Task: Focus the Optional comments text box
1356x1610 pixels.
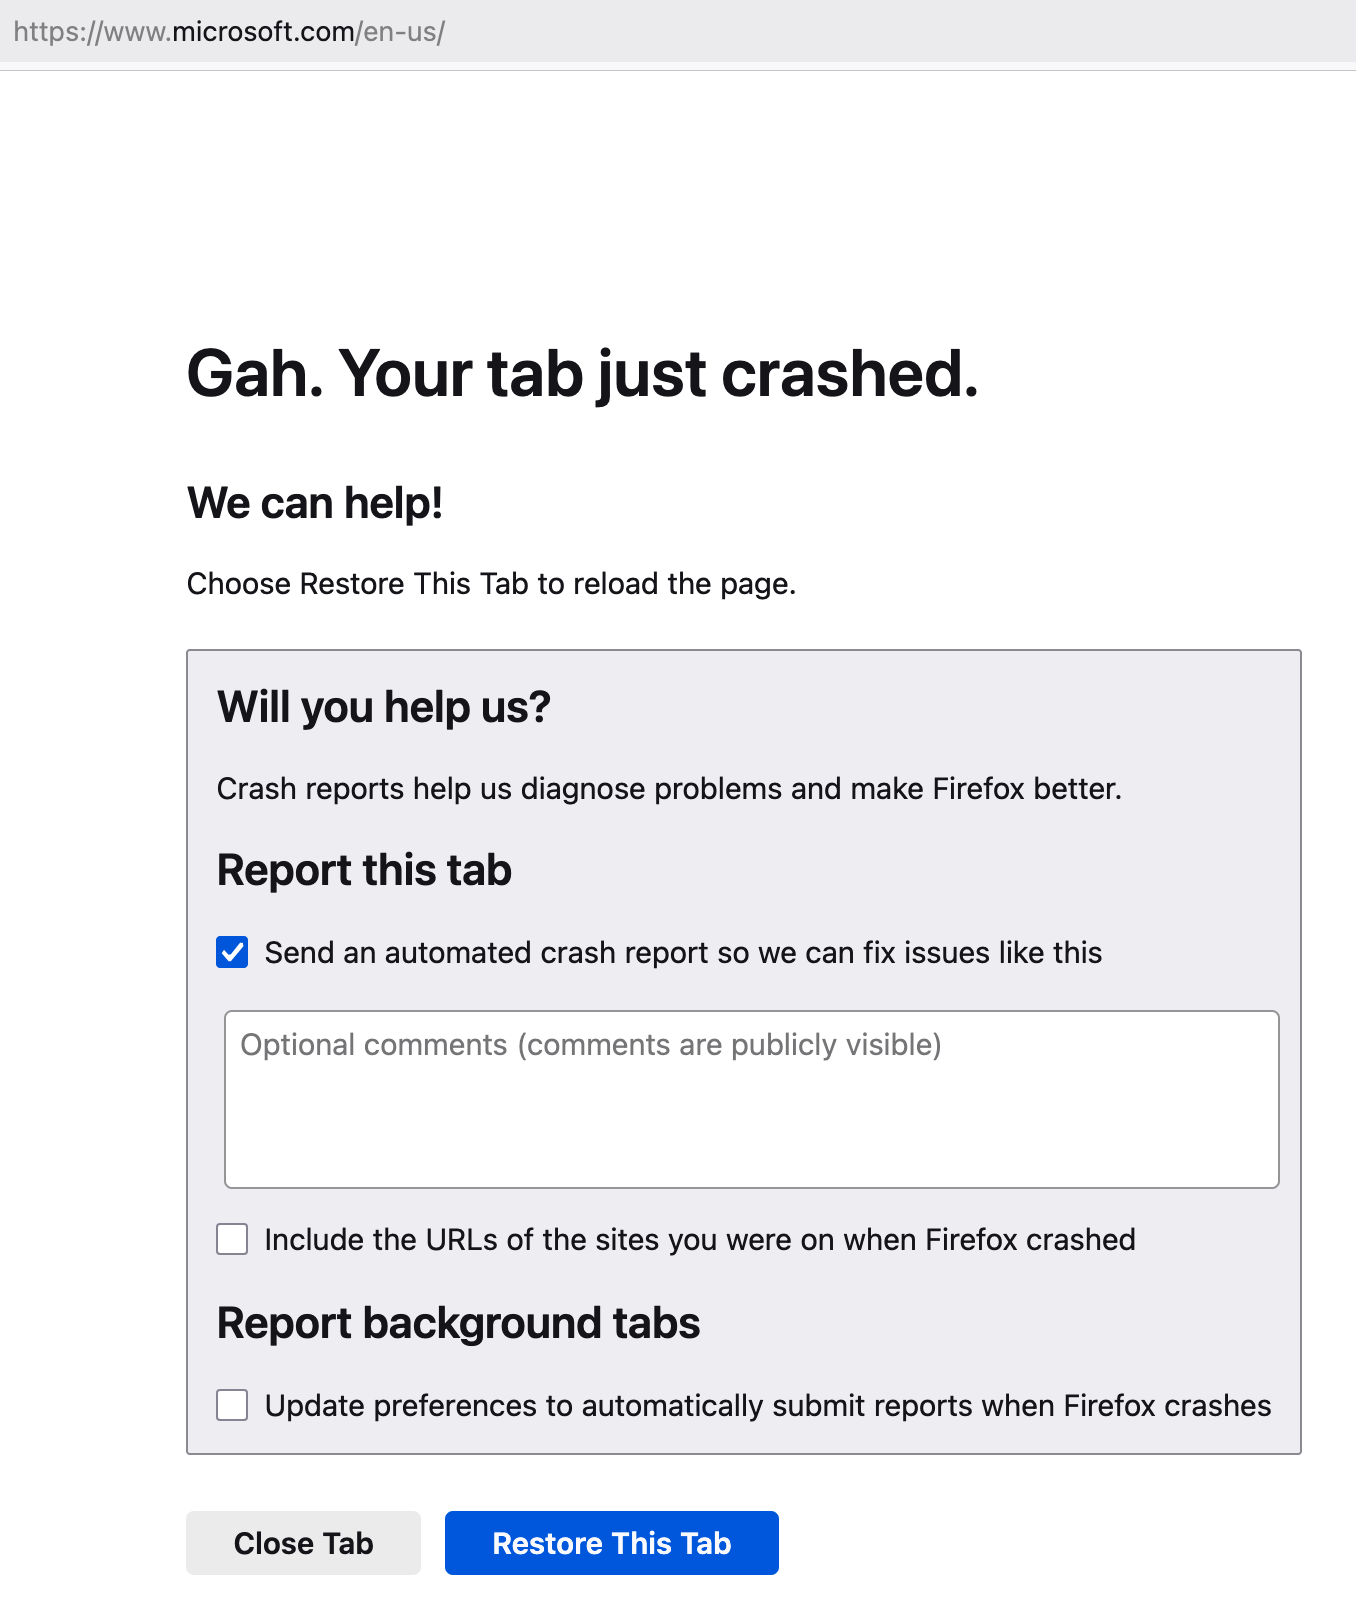Action: [x=752, y=1099]
